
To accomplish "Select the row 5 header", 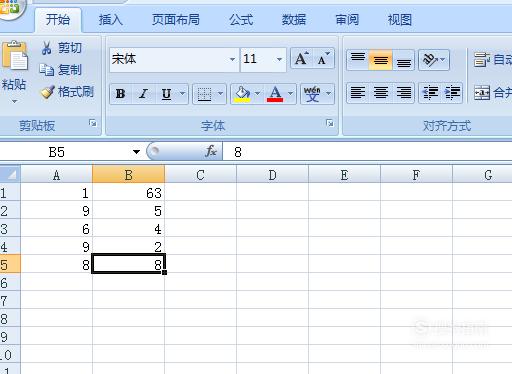I will 10,265.
